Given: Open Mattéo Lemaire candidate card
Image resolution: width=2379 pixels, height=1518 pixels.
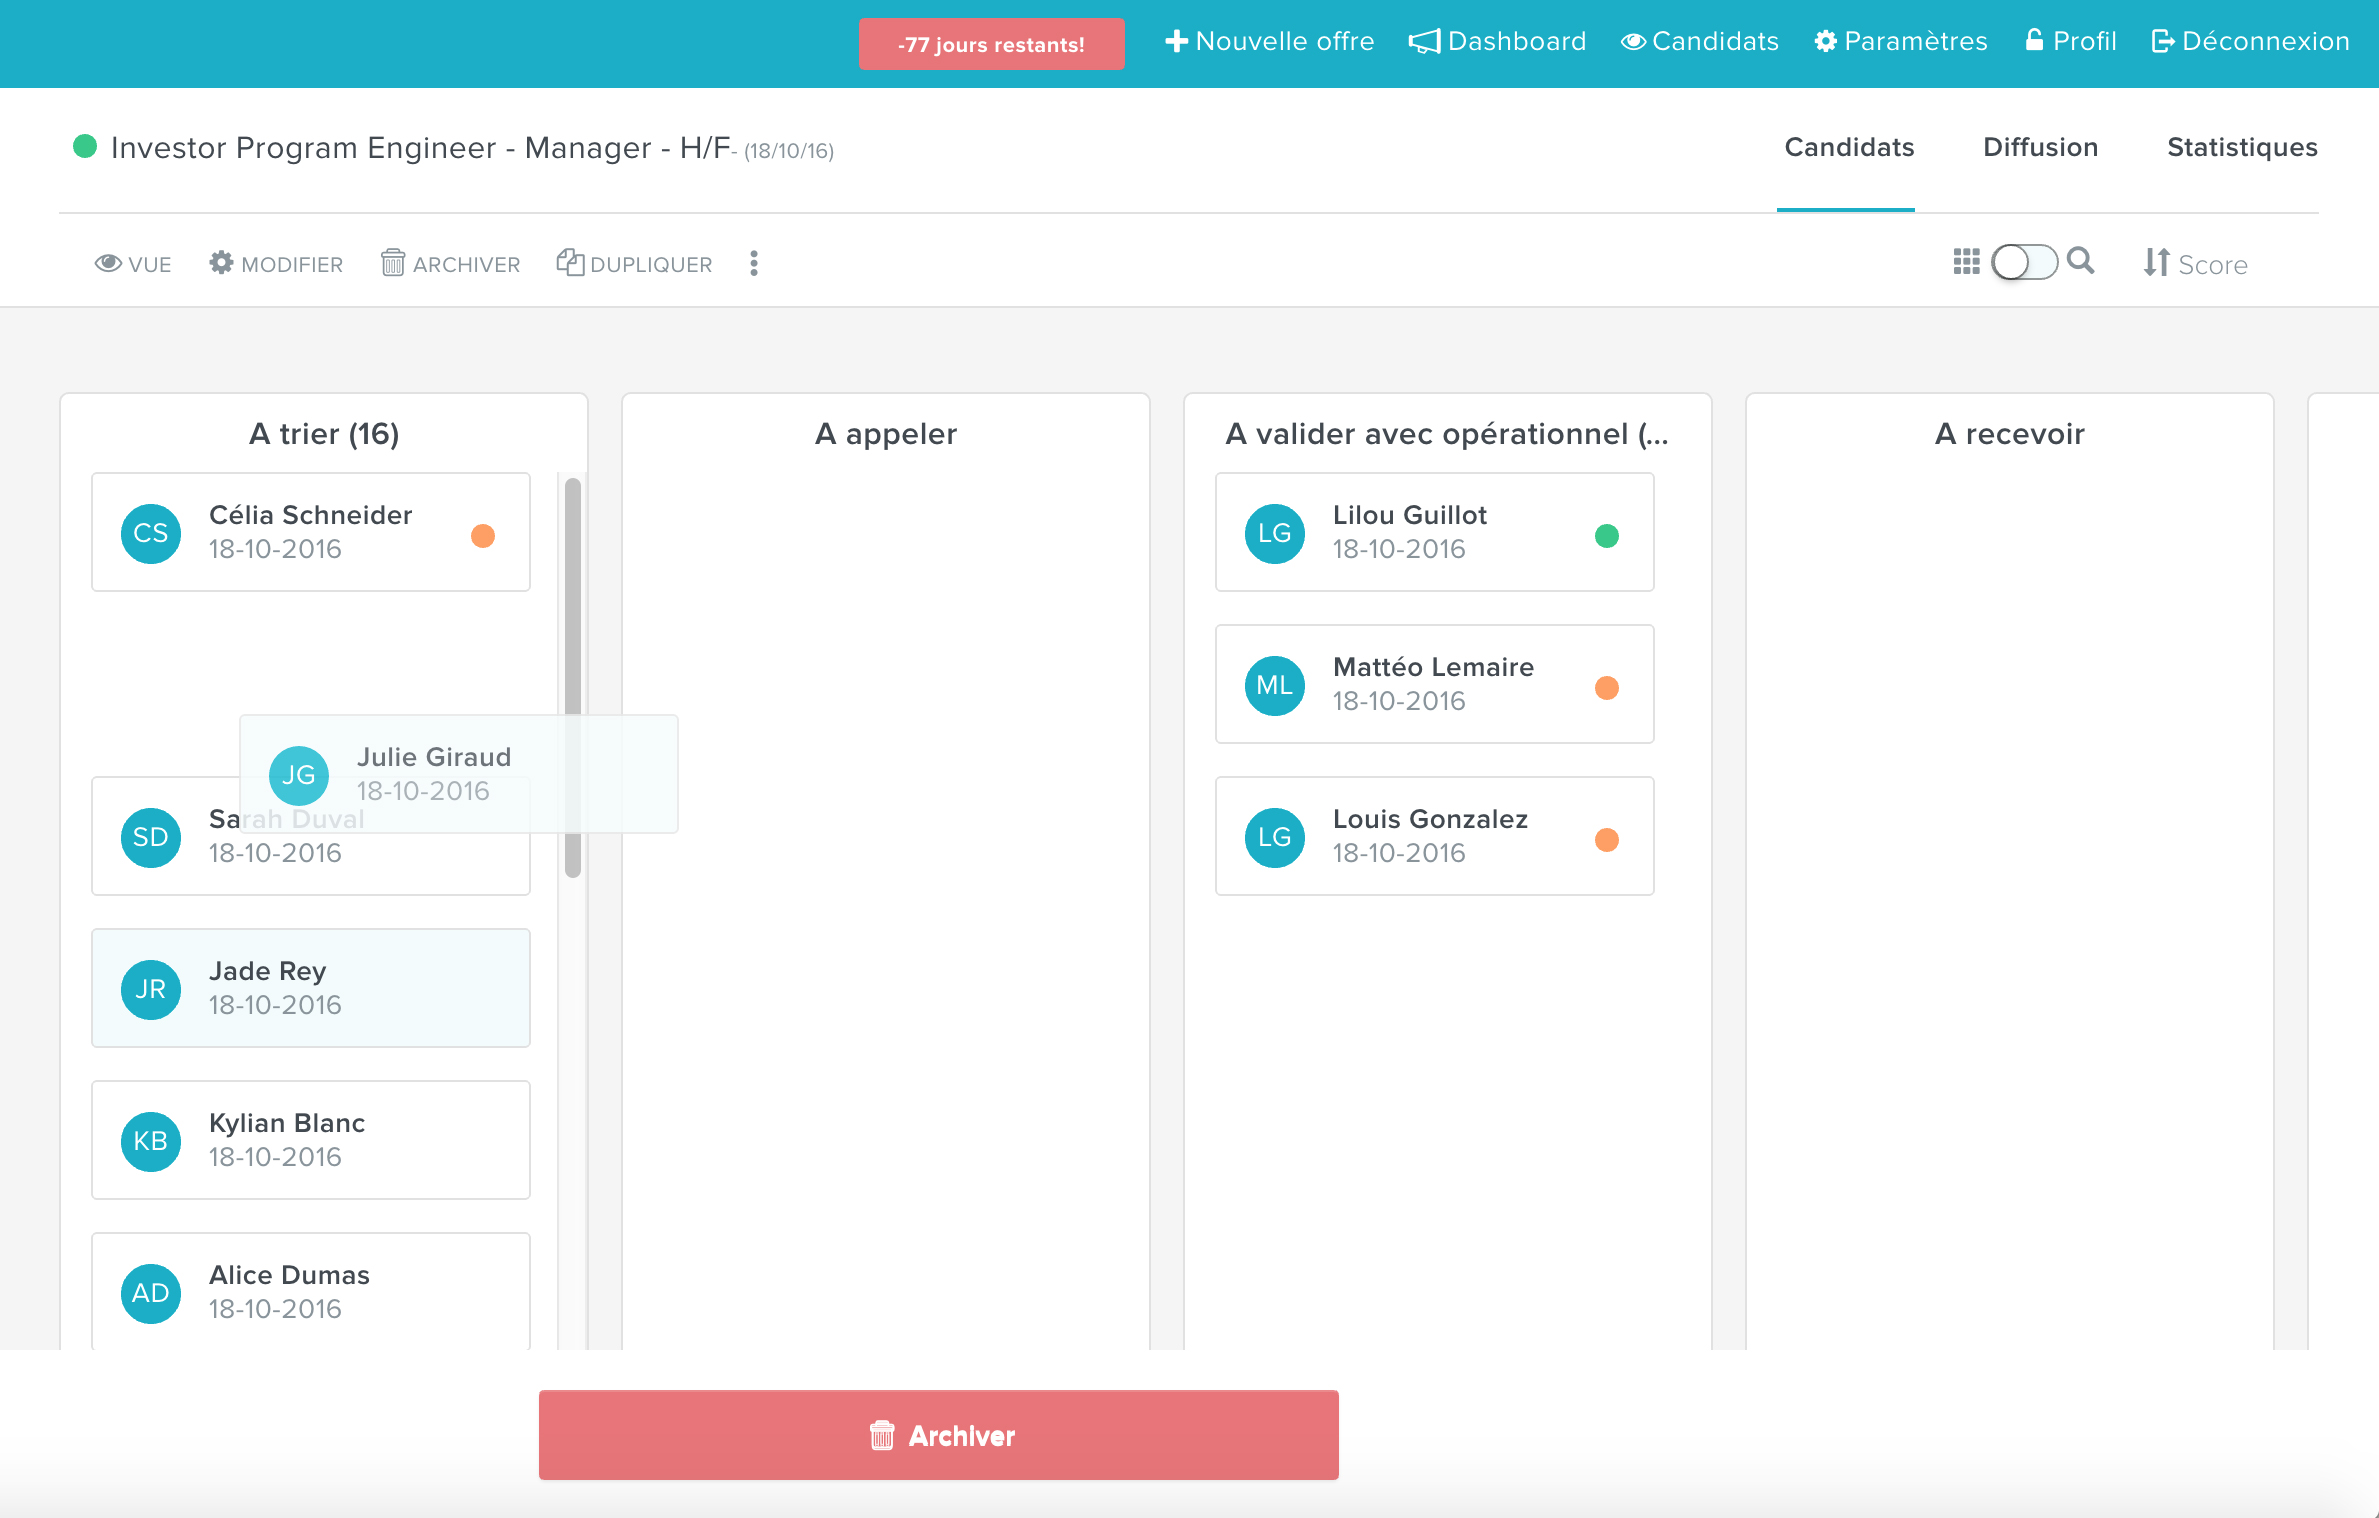Looking at the screenshot, I should click(x=1435, y=684).
